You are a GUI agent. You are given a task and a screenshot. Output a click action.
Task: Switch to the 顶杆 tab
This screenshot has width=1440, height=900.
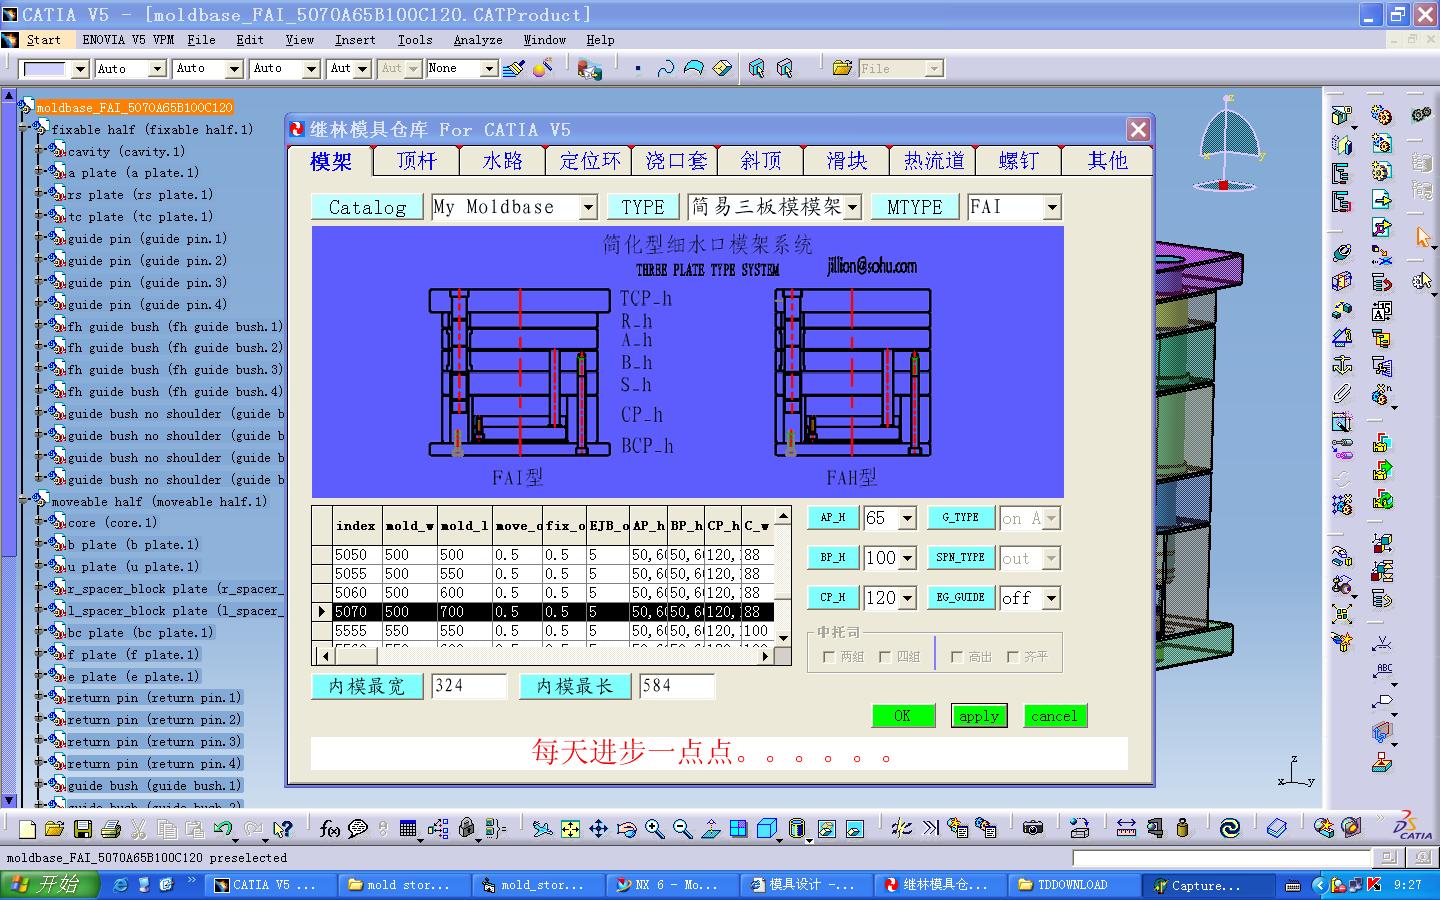(x=416, y=161)
